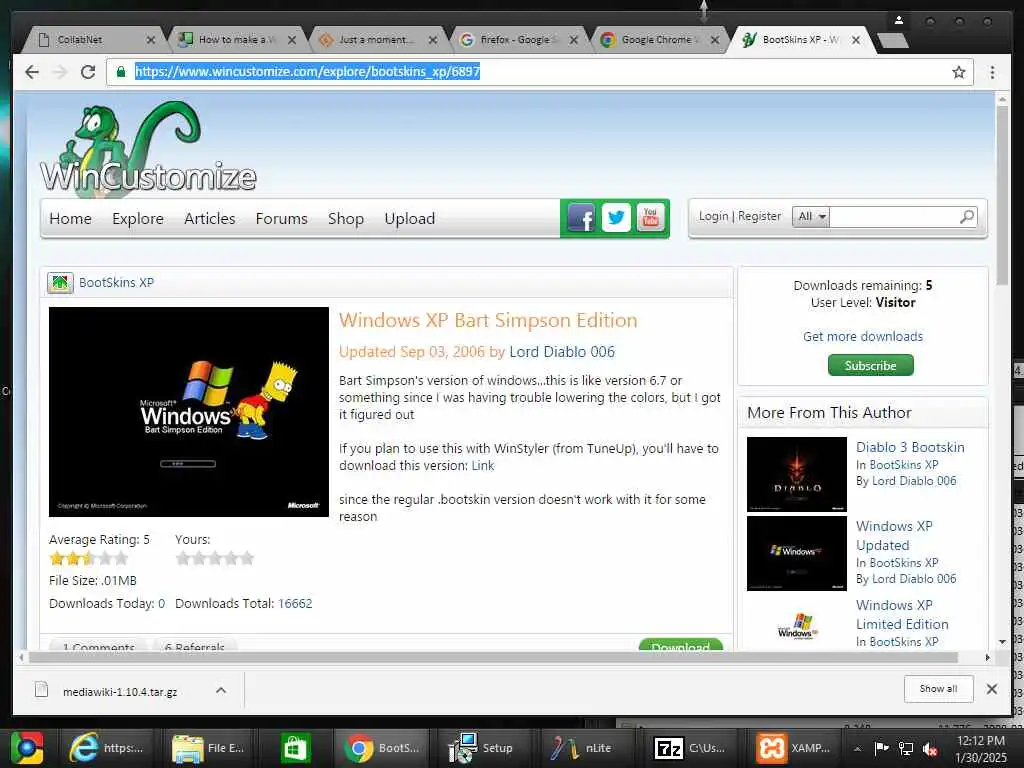
Task: Click the BootSkins XP breadcrumb link
Action: pyautogui.click(x=116, y=283)
